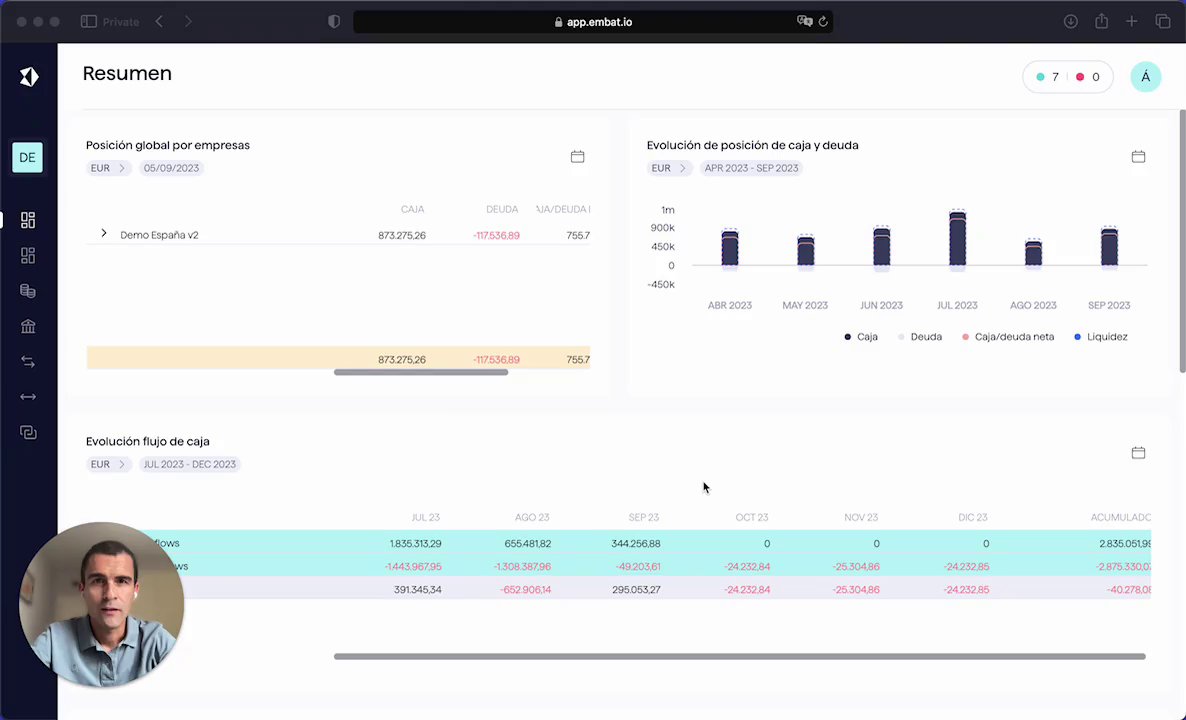
Task: Open EUR currency selector in flujo de caja
Action: [108, 464]
